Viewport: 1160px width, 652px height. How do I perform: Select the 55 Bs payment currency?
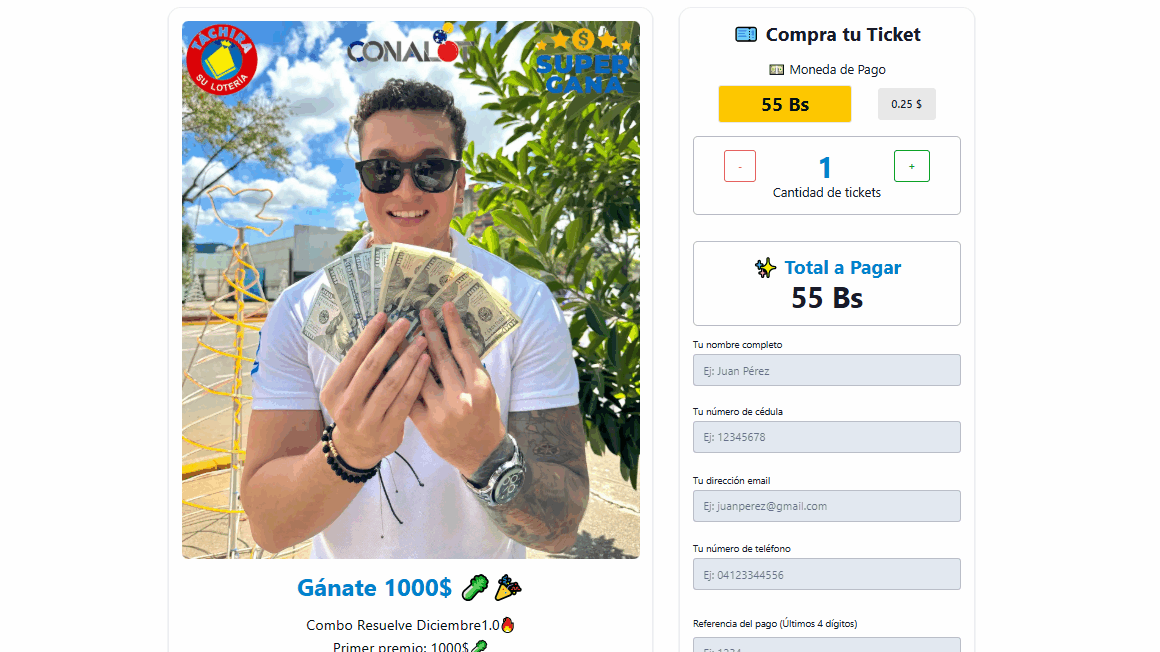[785, 104]
